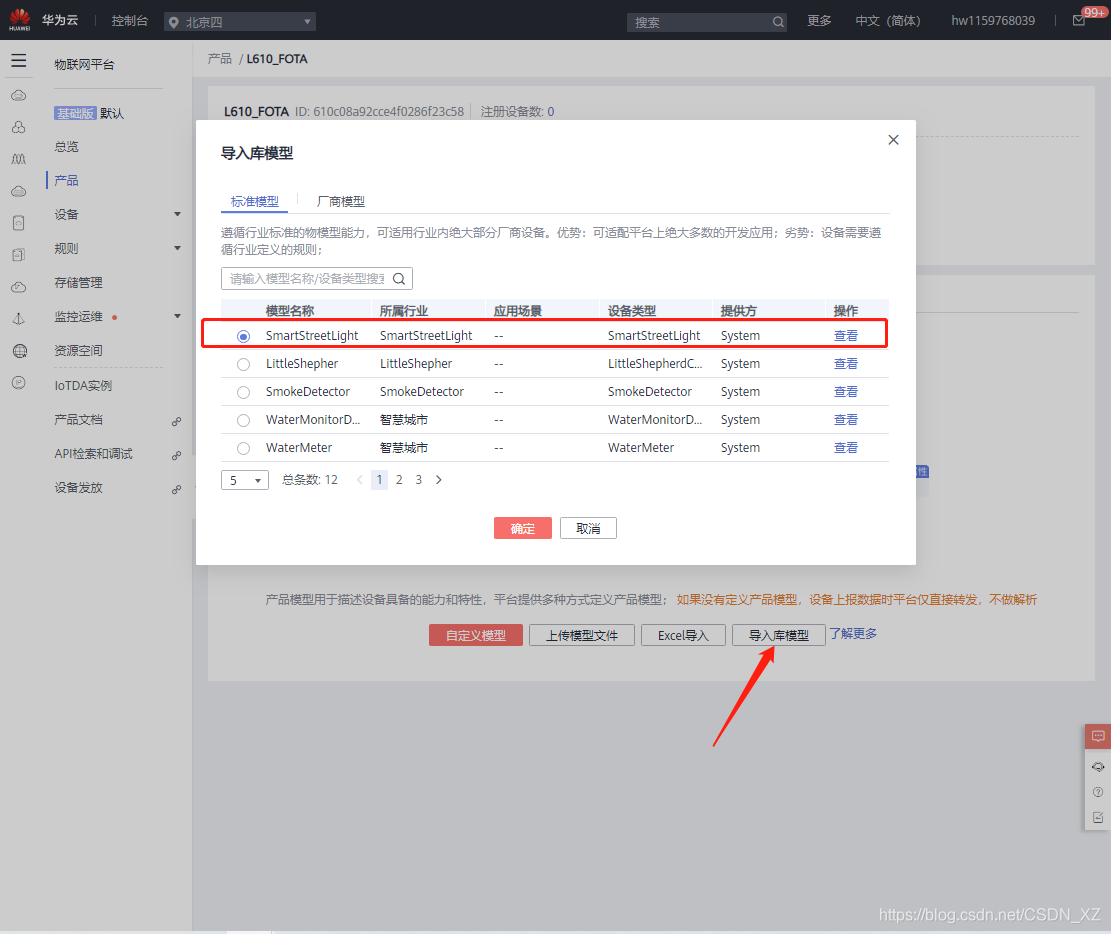Open the 控制台 console link
This screenshot has height=934, width=1111.
point(130,21)
